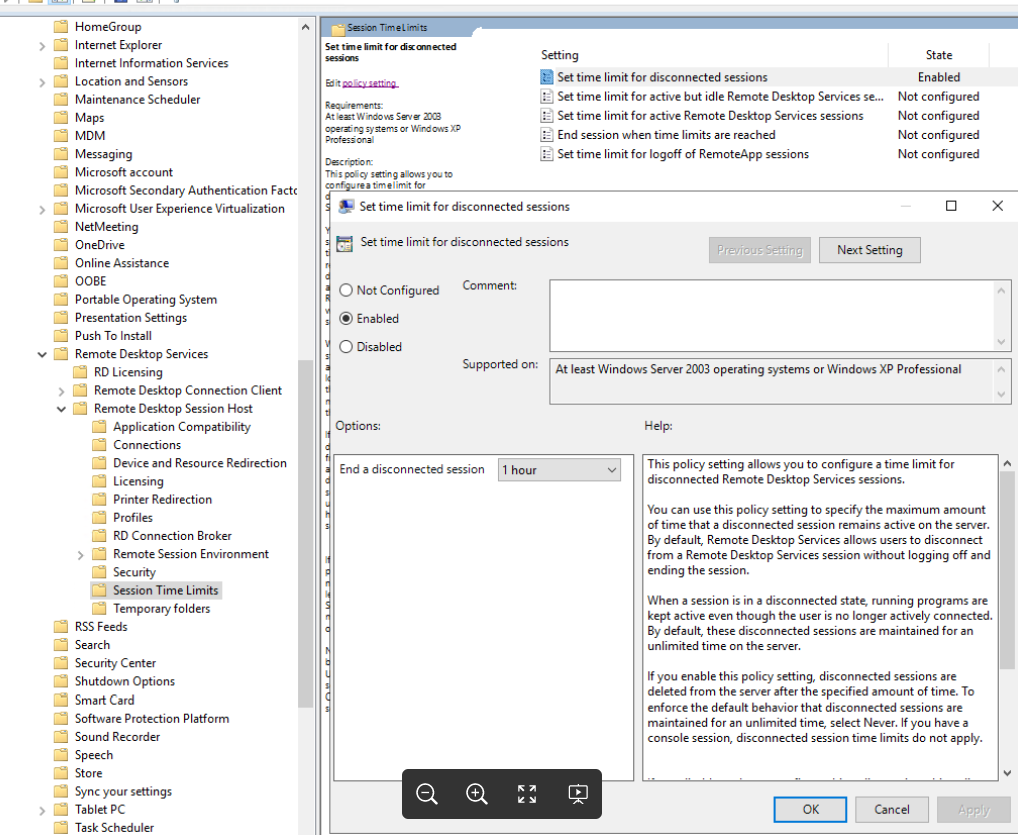Click folder icon next to OneDrive
The height and width of the screenshot is (835, 1018).
coord(61,245)
